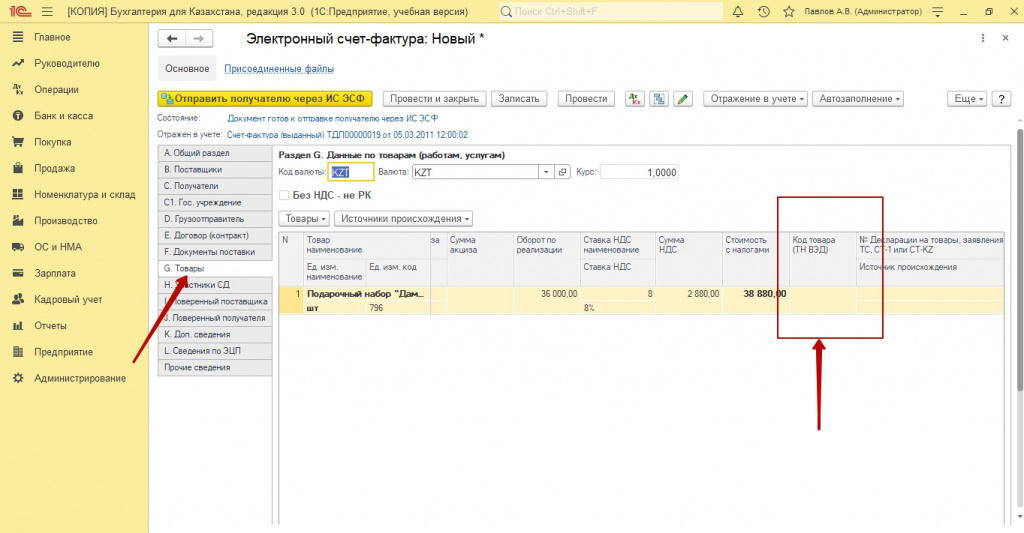This screenshot has height=533, width=1024.
Task: Open Зарплата section in sidebar
Action: point(55,273)
